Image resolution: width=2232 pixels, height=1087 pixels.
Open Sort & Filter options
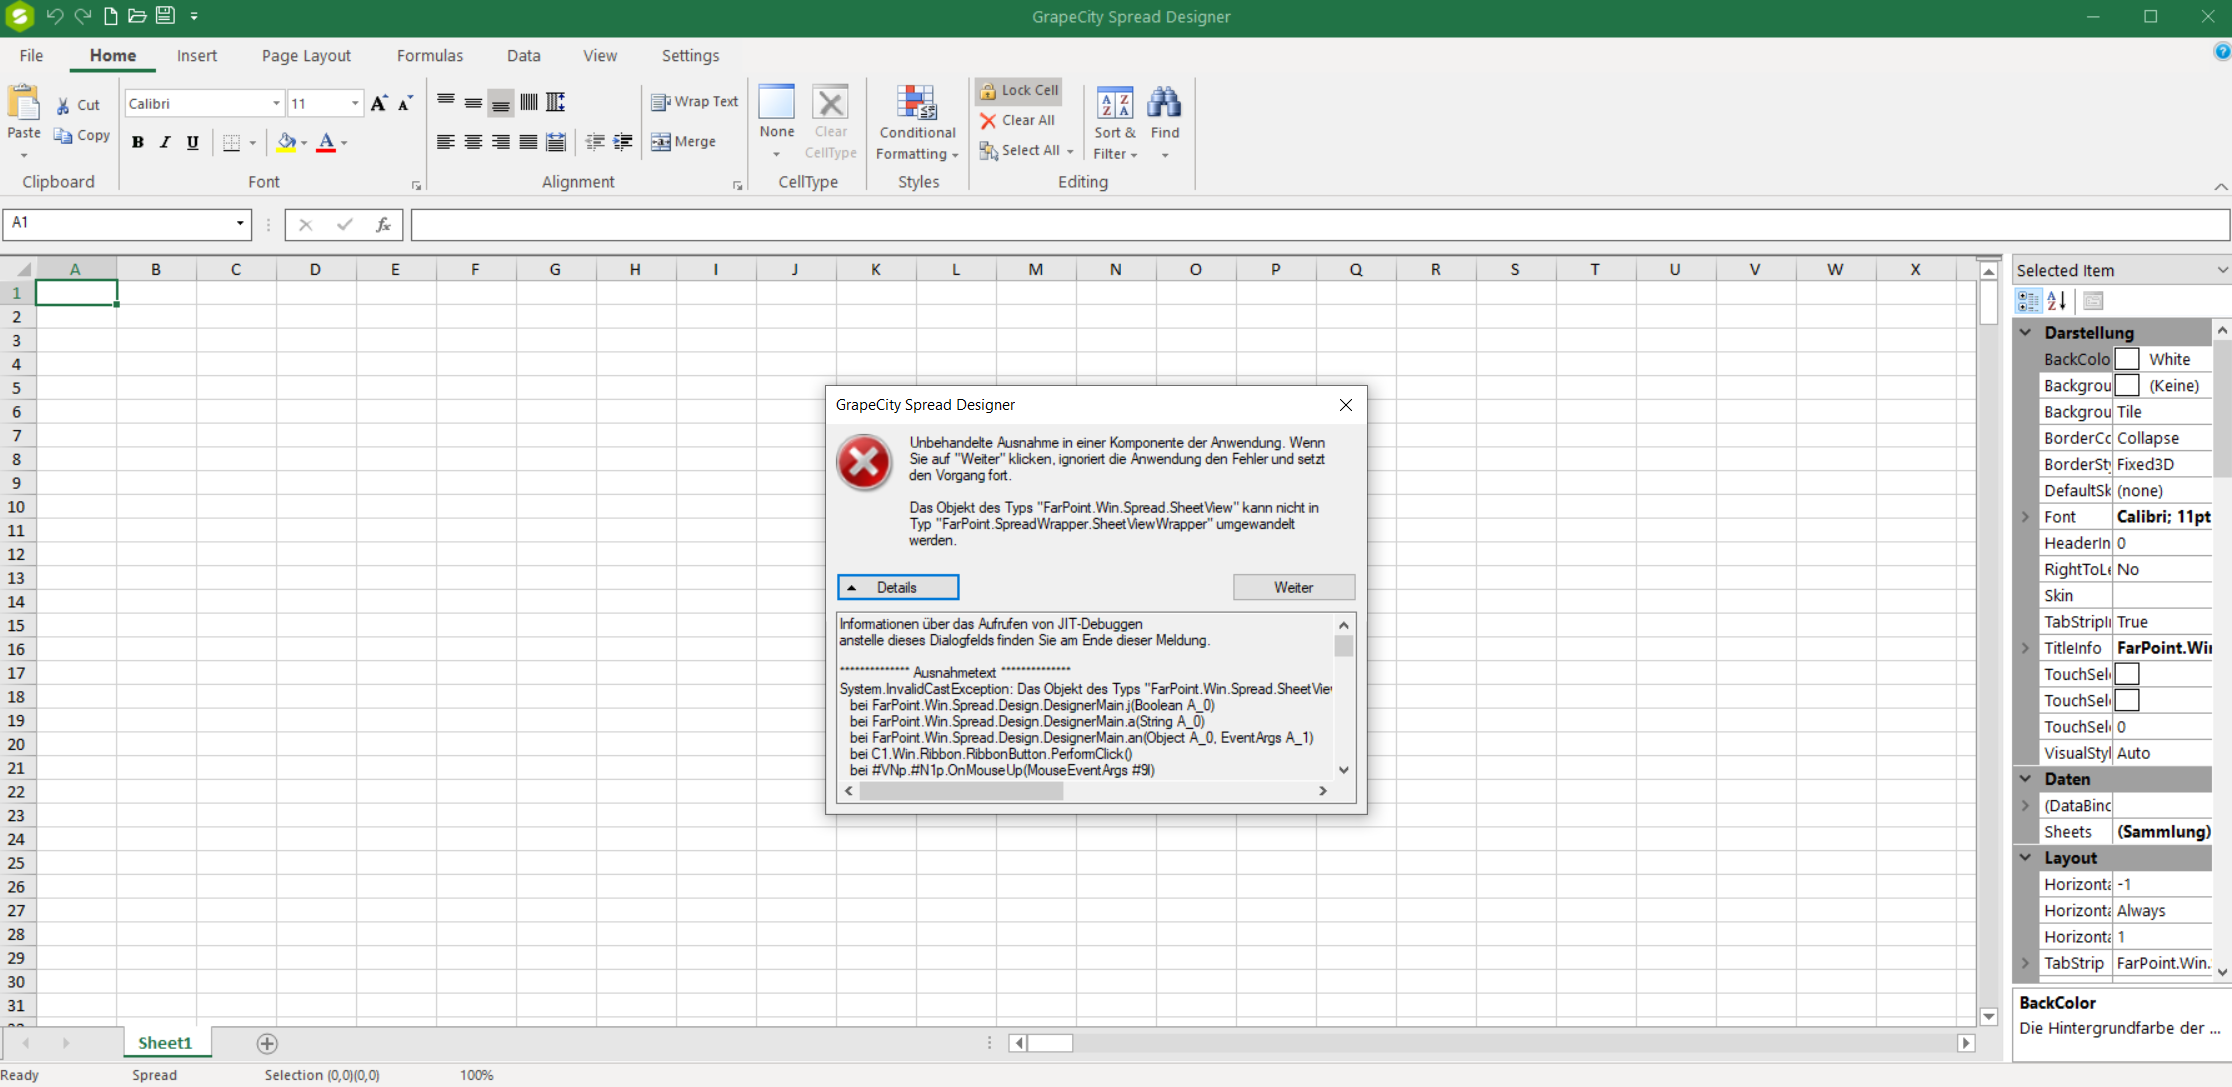(x=1114, y=123)
